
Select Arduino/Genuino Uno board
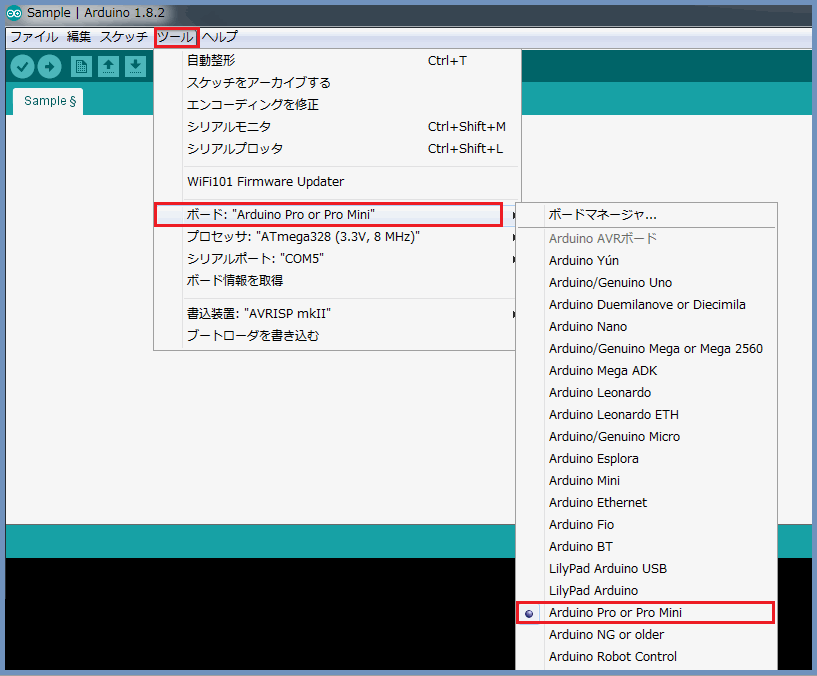pyautogui.click(x=646, y=282)
